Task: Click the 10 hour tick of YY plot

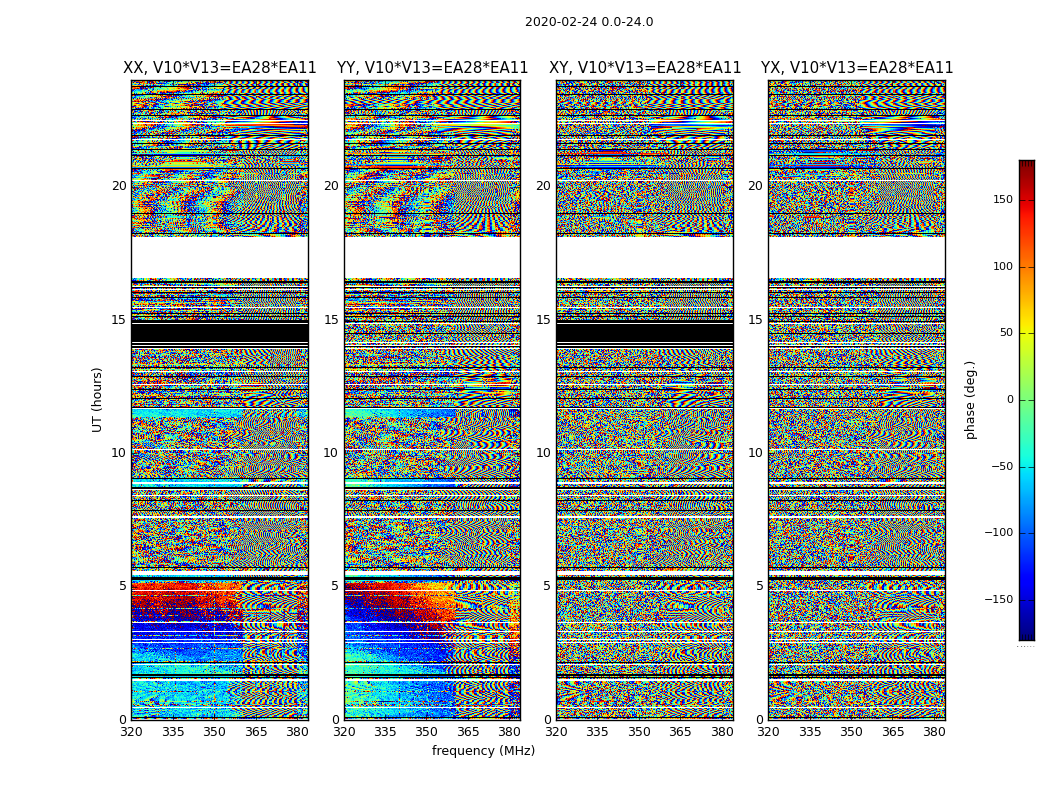Action: (x=331, y=453)
